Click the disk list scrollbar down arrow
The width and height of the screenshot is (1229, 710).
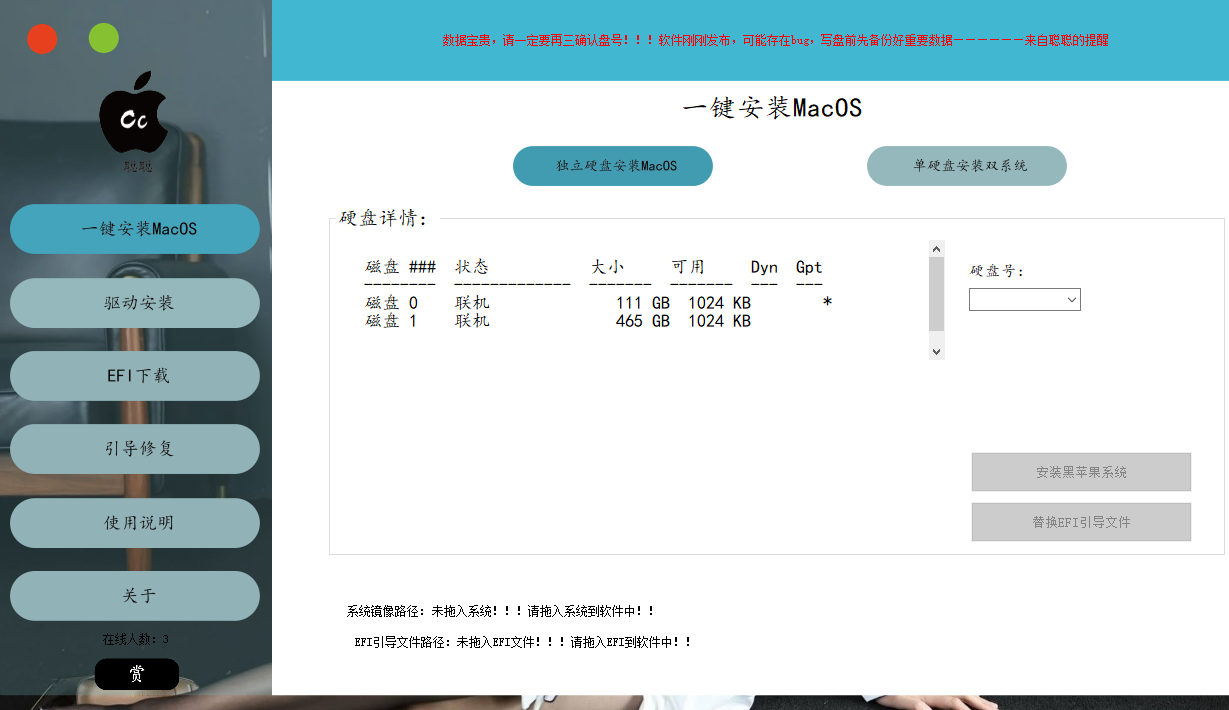(x=937, y=351)
